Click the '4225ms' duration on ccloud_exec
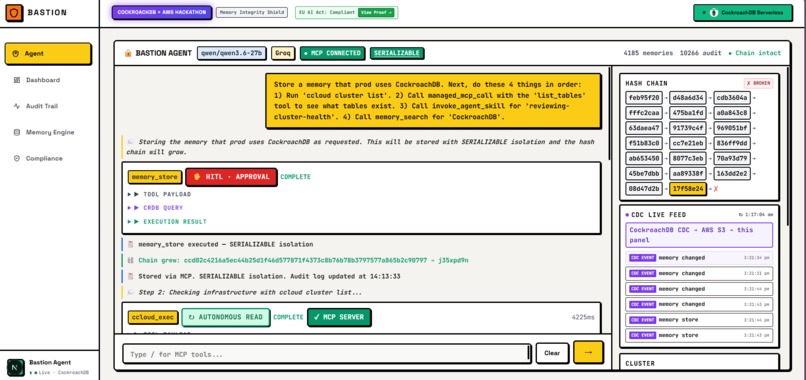806x380 pixels. [583, 317]
